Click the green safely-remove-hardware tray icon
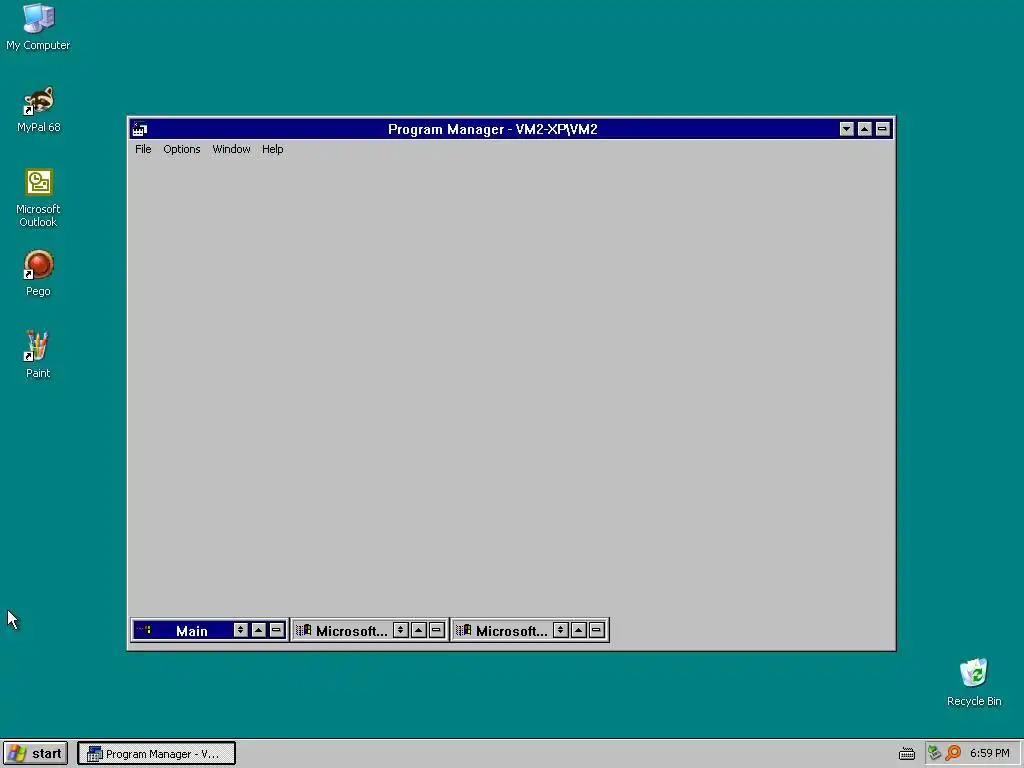The image size is (1024, 768). (934, 753)
